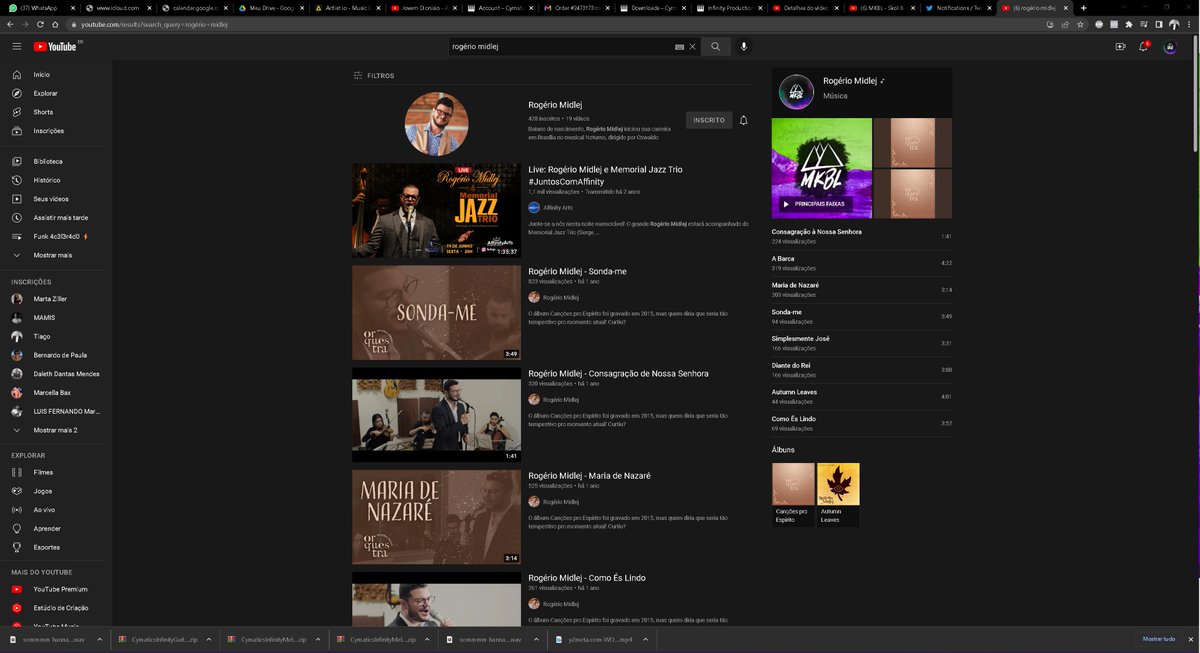Open FILTROS search filters
The height and width of the screenshot is (653, 1200).
pos(374,76)
